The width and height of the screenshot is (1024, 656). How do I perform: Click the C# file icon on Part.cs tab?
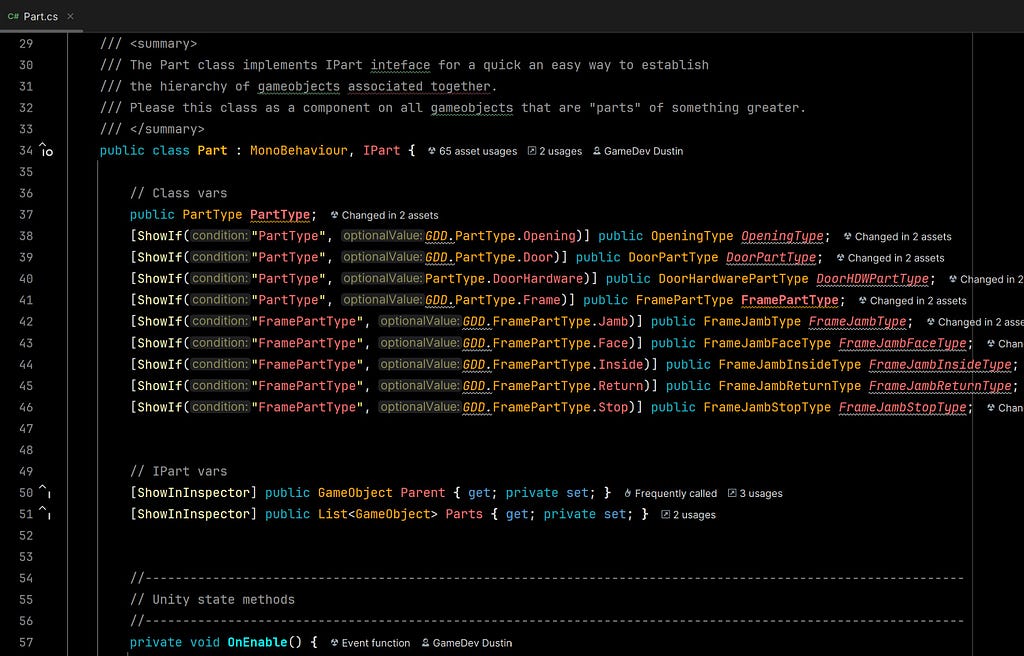coord(13,16)
